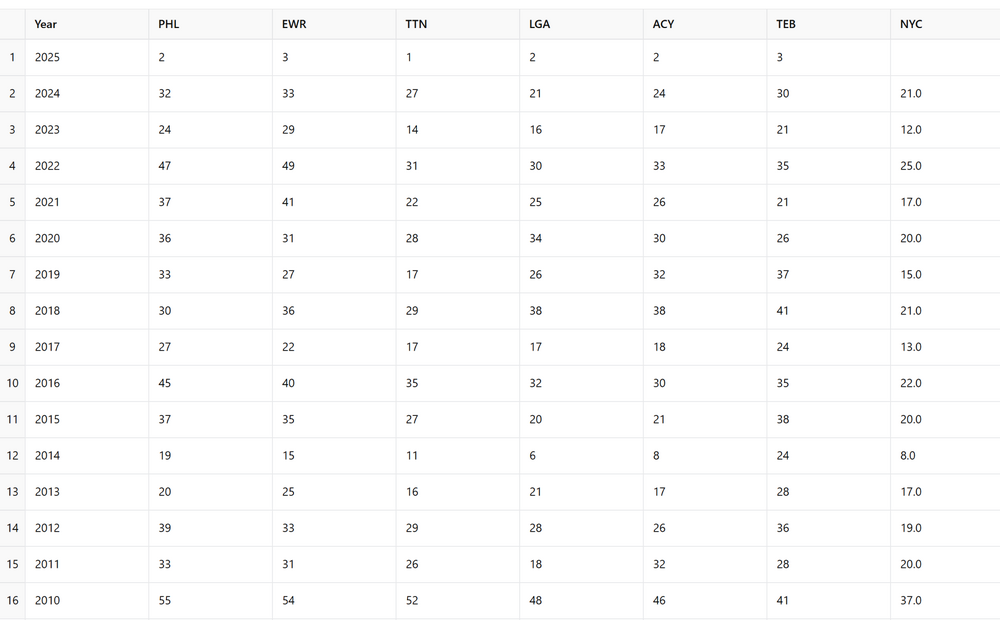
Task: Select PHL value 55 for 2010
Action: [210, 600]
